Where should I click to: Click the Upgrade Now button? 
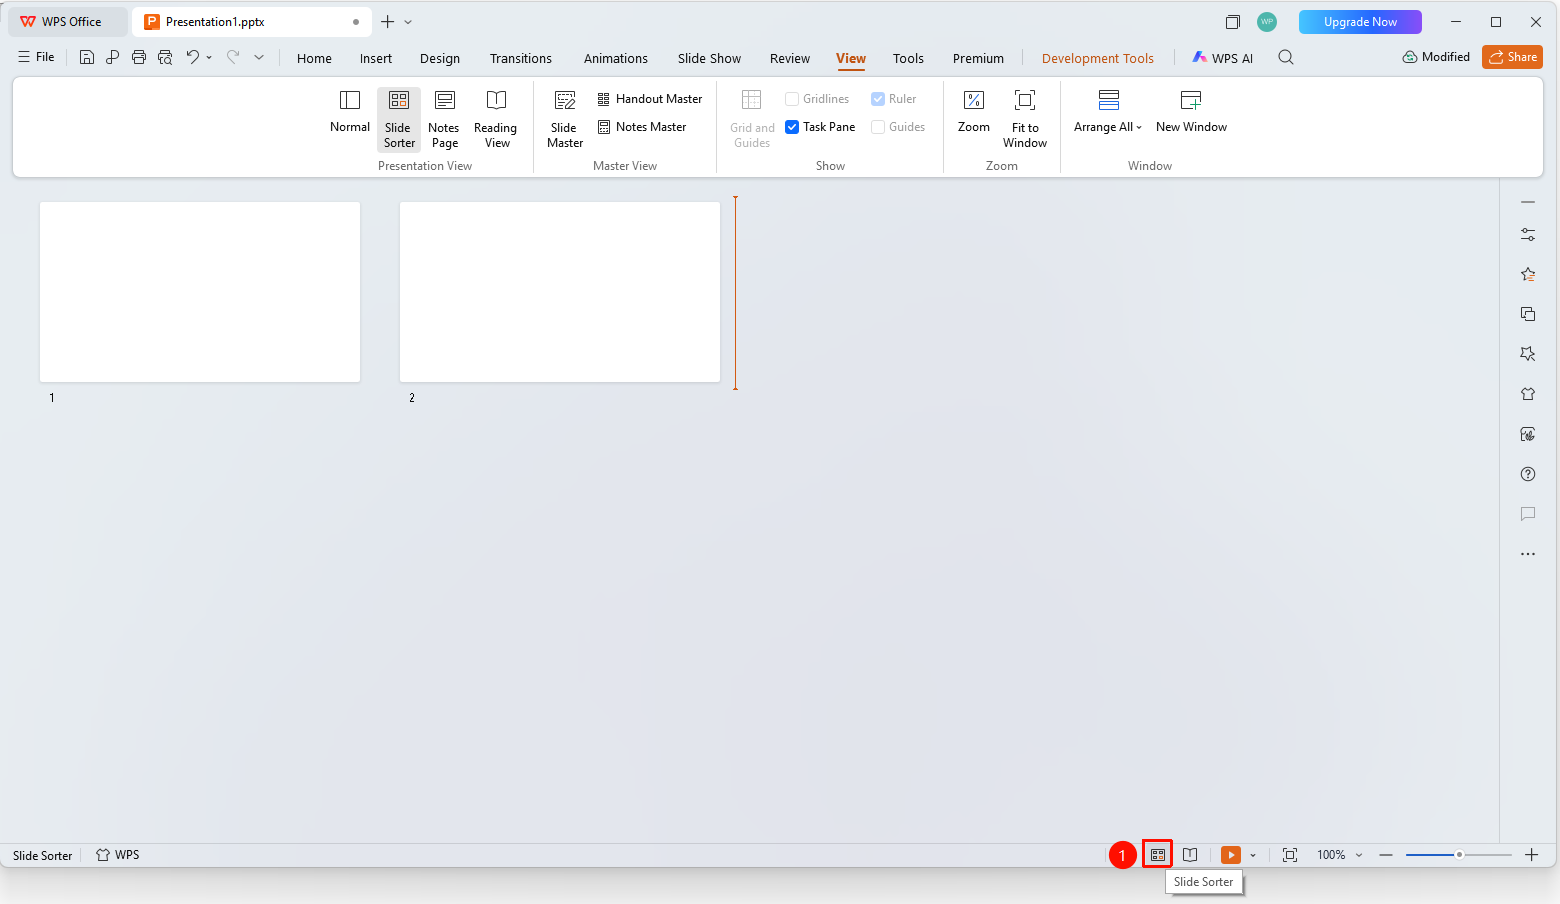(x=1360, y=22)
